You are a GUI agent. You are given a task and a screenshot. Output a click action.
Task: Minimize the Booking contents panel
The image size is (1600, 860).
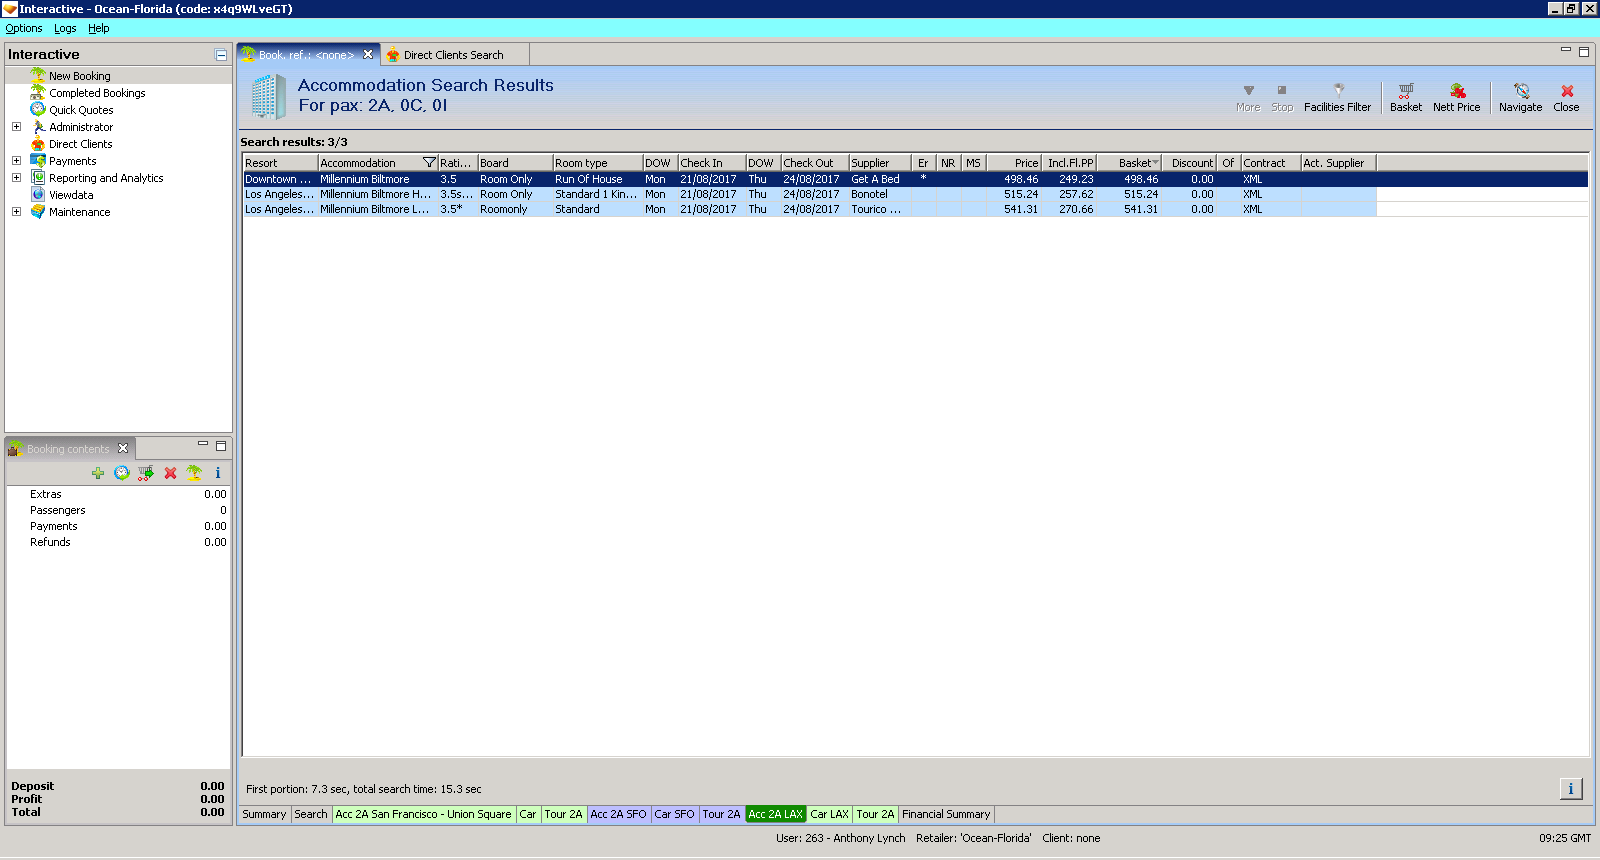point(203,444)
